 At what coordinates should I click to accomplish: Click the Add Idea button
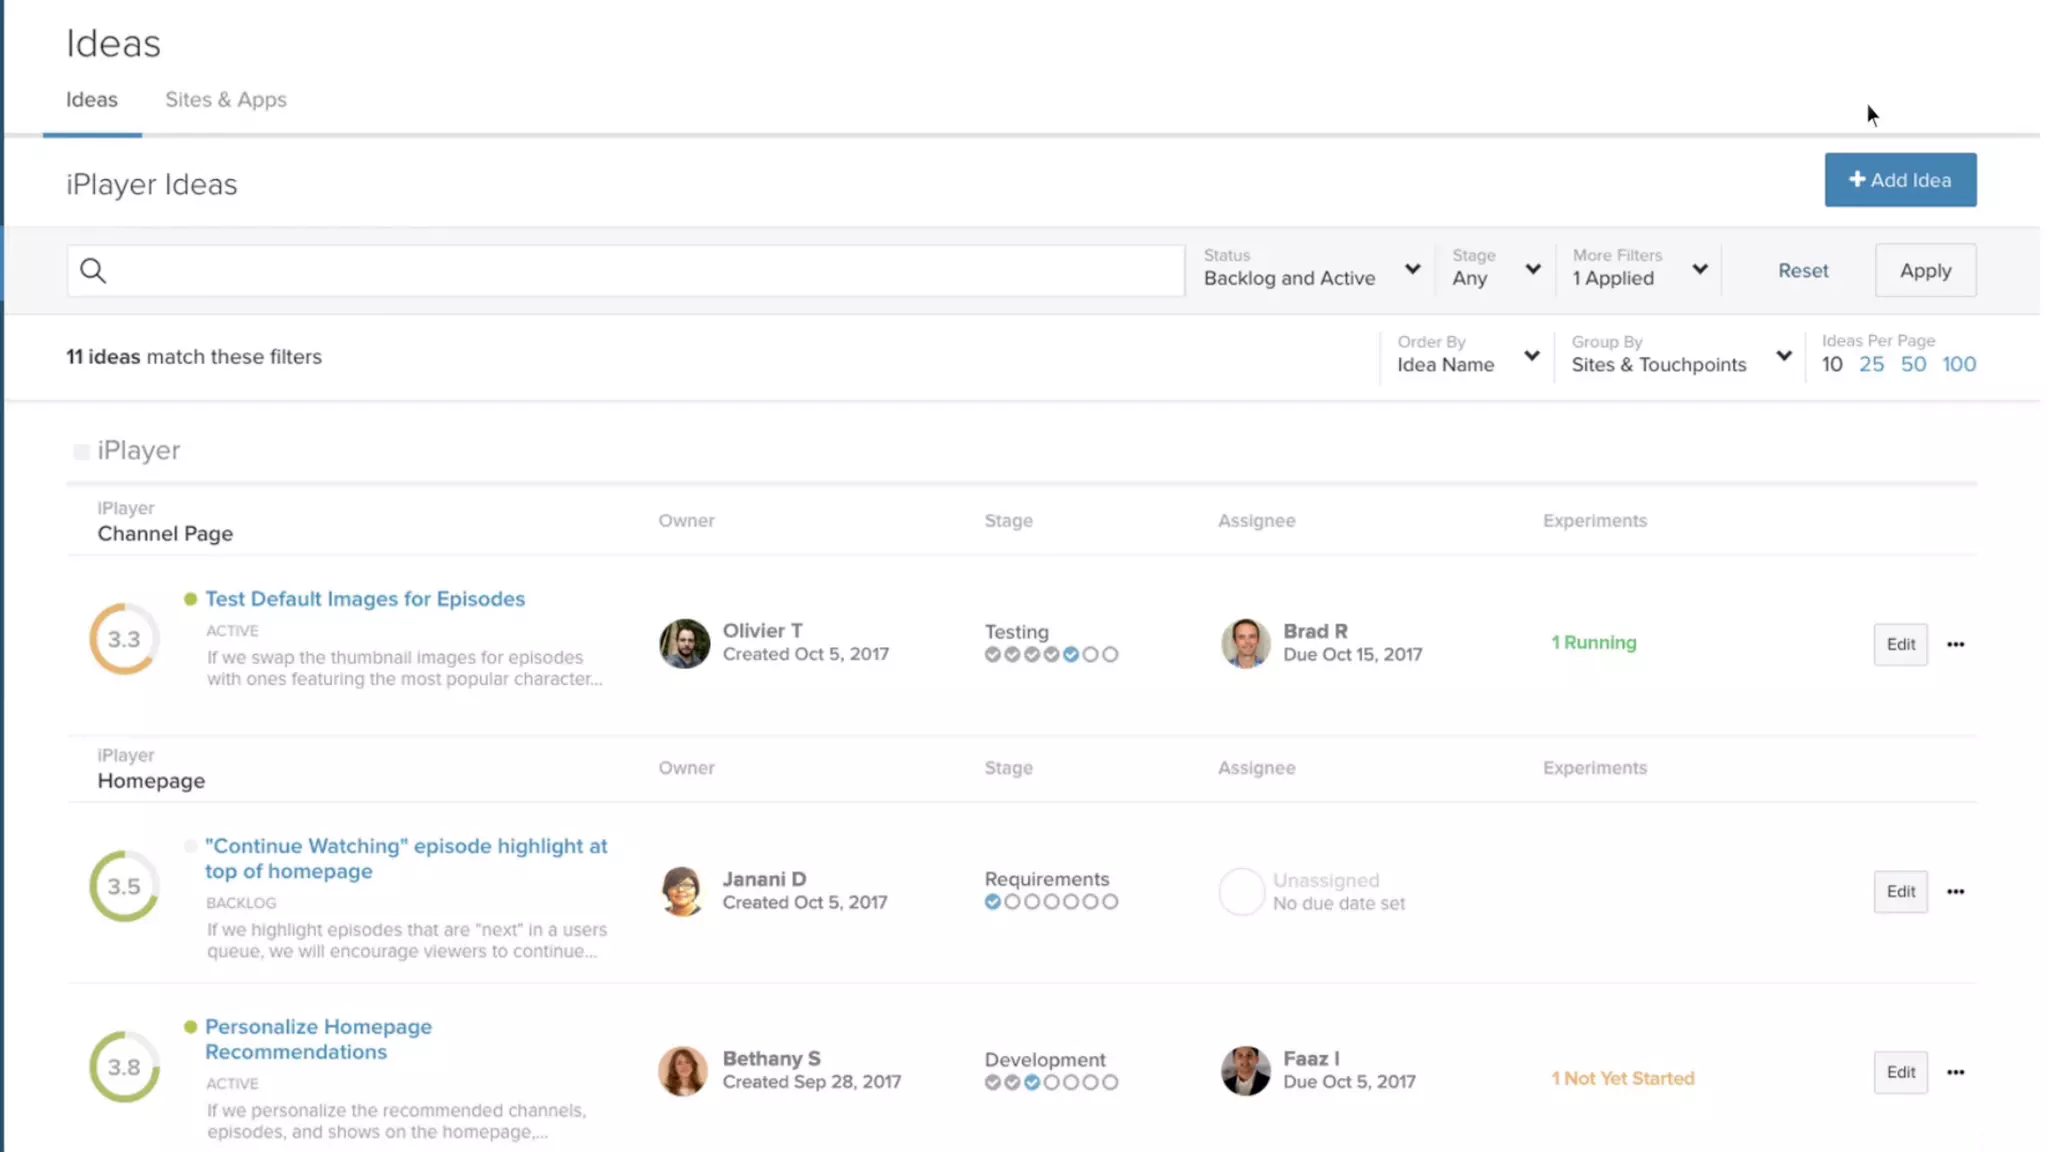point(1899,180)
